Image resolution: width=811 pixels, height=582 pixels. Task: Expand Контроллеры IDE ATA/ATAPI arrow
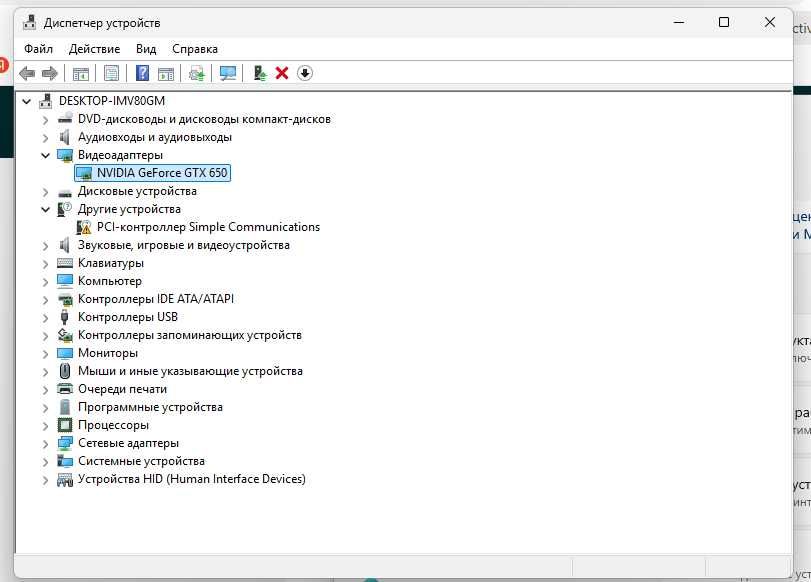click(46, 300)
